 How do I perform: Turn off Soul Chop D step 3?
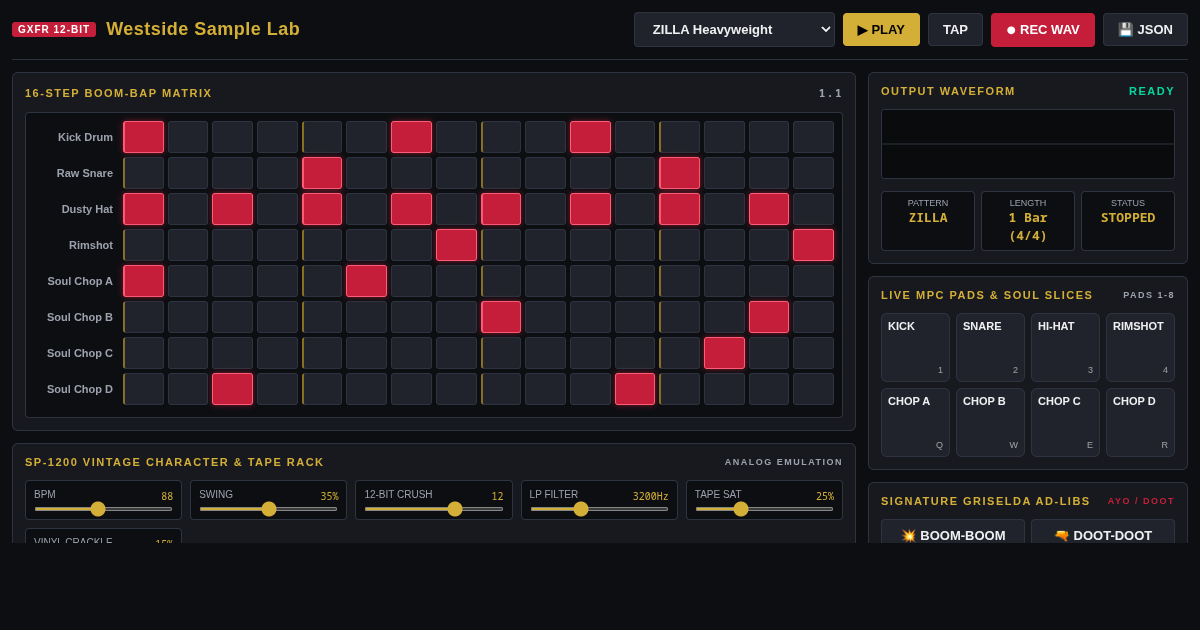point(232,389)
